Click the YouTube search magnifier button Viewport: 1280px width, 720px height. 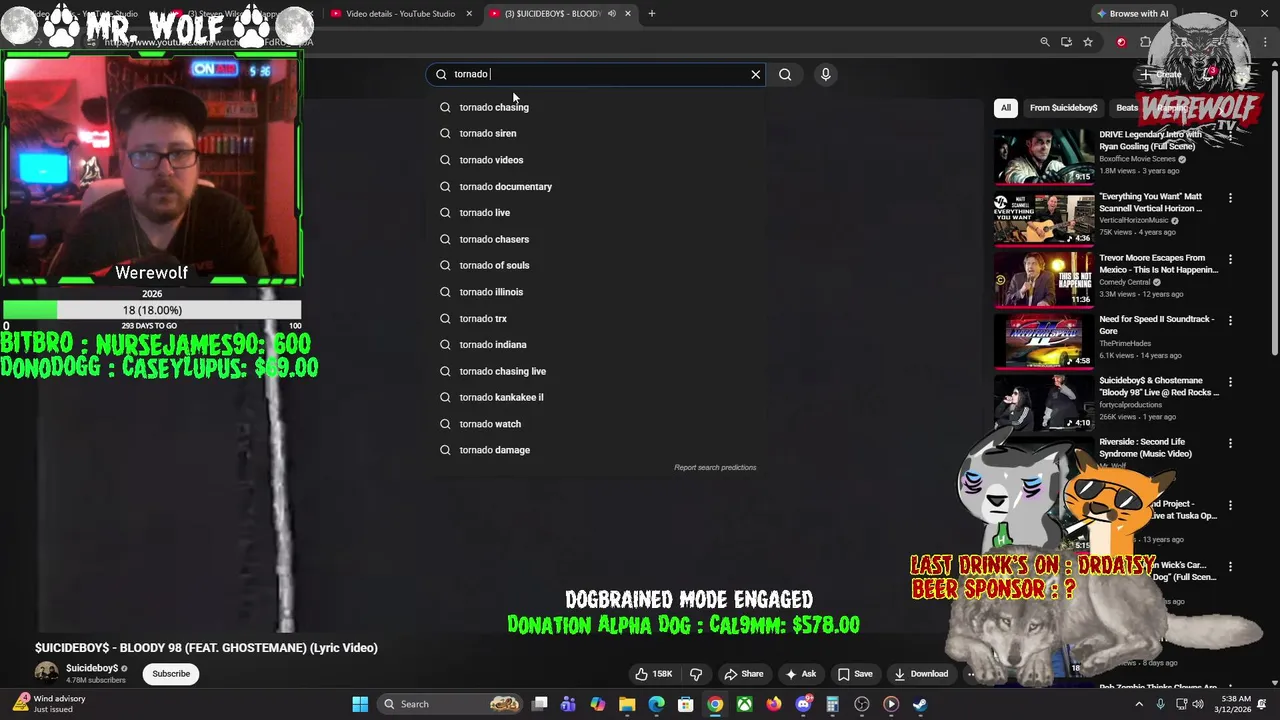(785, 74)
